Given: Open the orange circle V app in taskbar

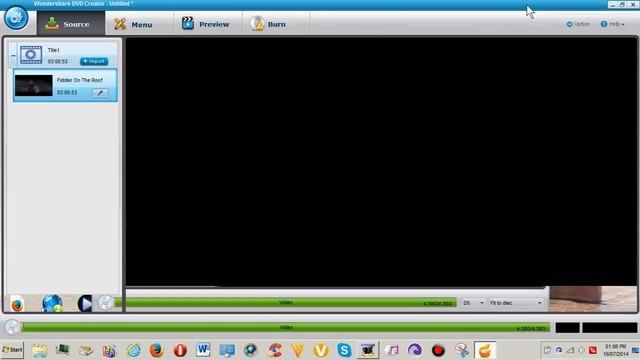Looking at the screenshot, I should pyautogui.click(x=321, y=350).
